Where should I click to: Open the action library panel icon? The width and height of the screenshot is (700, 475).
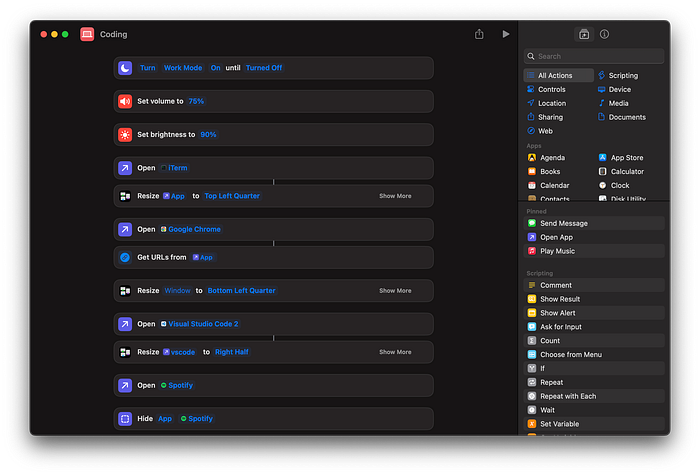(584, 34)
